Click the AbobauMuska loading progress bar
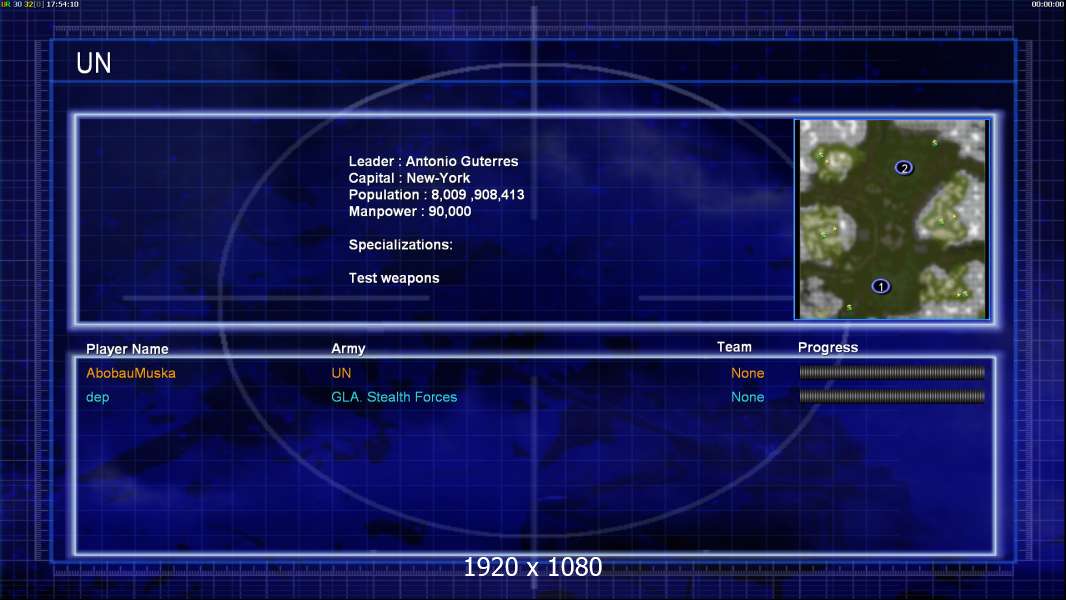The height and width of the screenshot is (600, 1066). coord(892,372)
